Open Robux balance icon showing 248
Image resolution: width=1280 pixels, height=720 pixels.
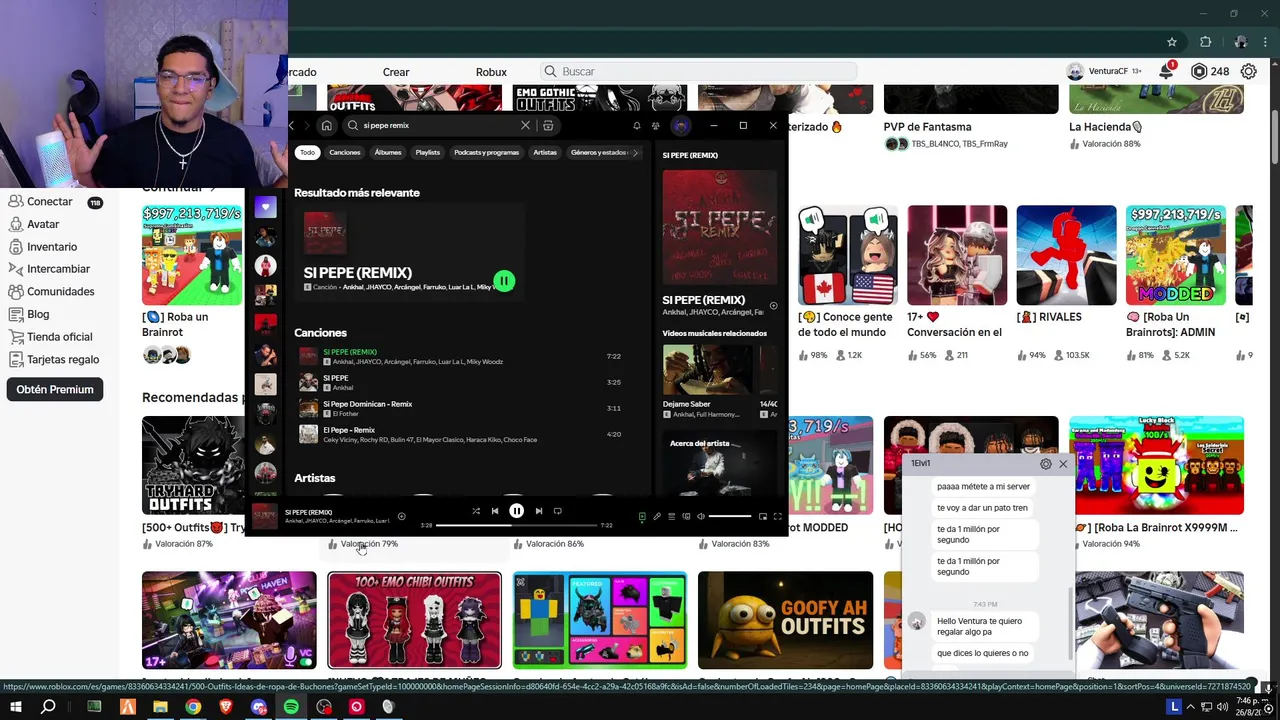point(1199,71)
